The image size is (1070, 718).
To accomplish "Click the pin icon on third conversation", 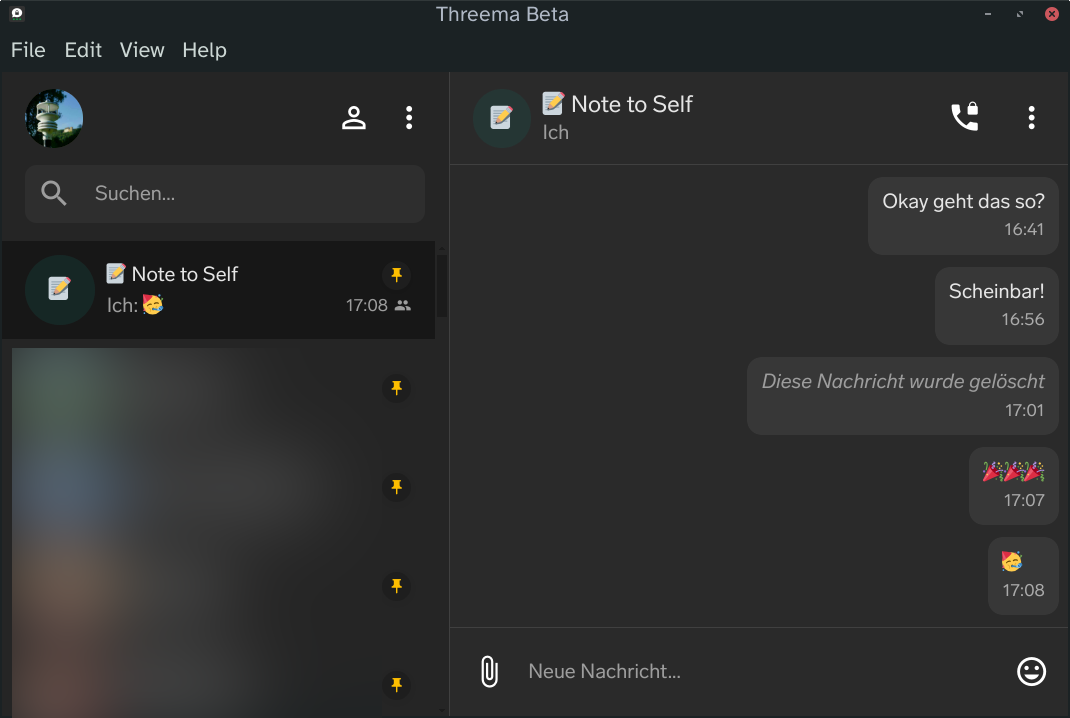I will click(x=397, y=487).
